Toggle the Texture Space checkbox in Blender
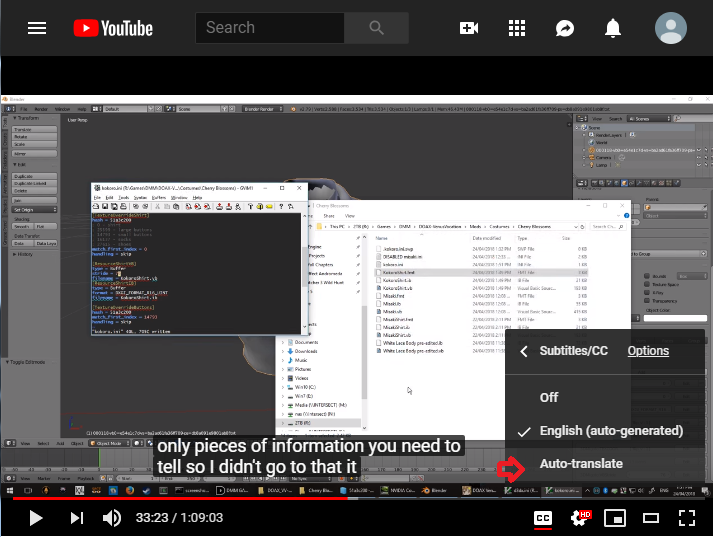713x537 pixels. pos(647,284)
